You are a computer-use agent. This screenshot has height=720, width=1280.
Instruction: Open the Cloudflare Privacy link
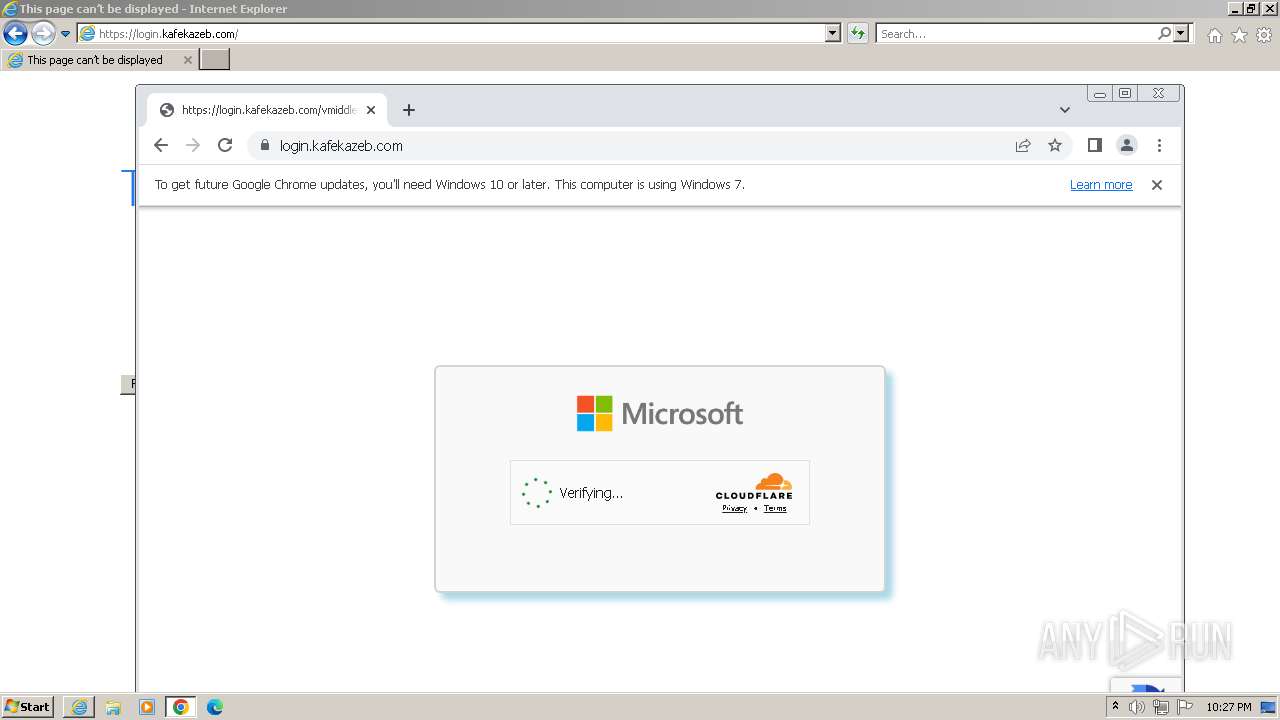pyautogui.click(x=735, y=508)
